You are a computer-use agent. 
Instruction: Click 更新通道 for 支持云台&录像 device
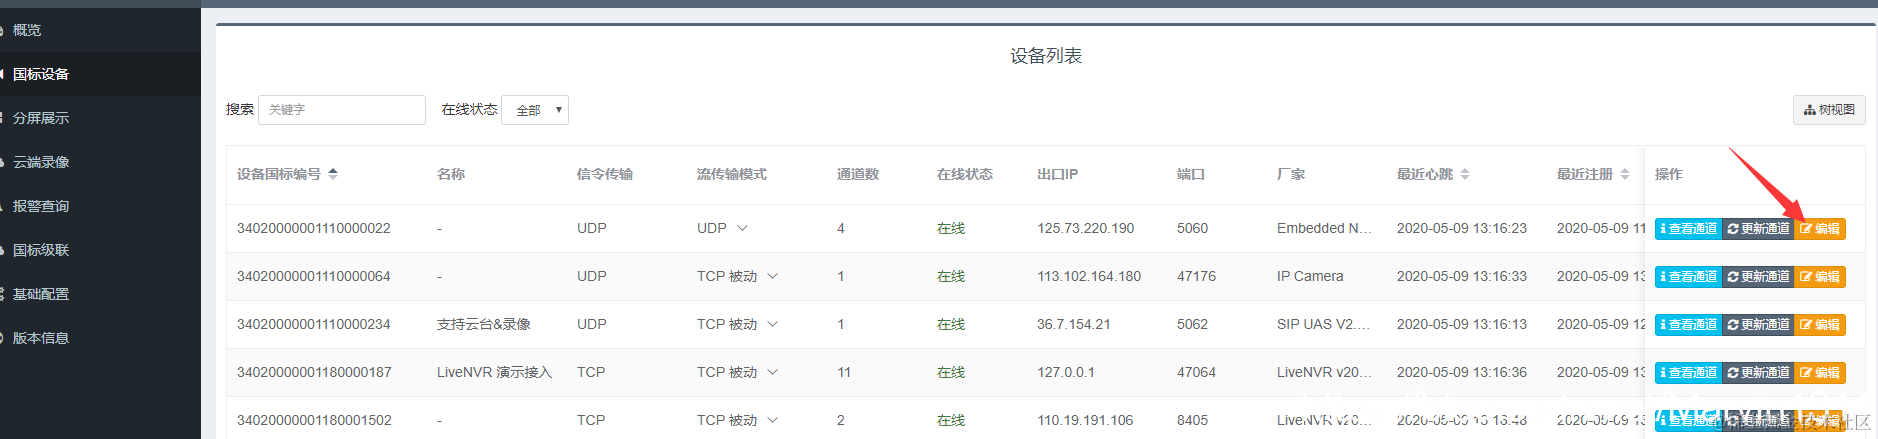pyautogui.click(x=1758, y=325)
